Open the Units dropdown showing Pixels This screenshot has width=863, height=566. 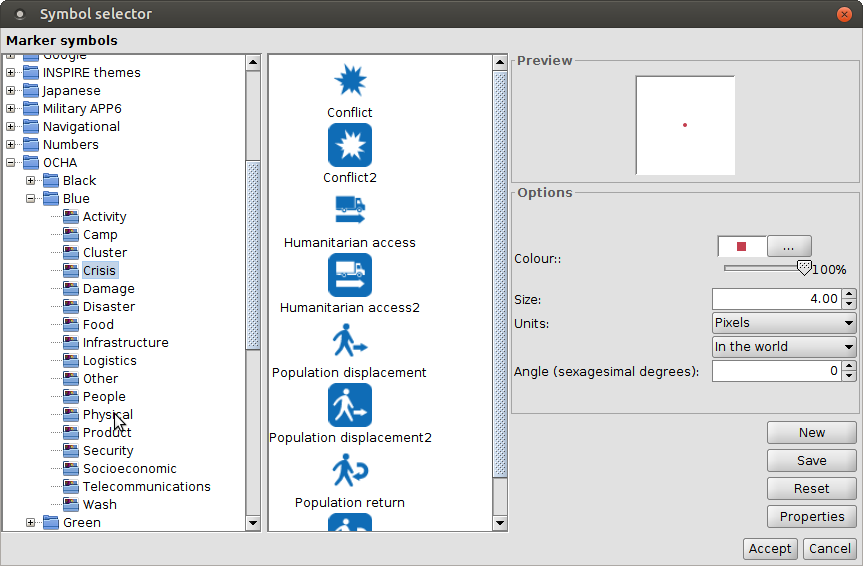click(x=783, y=323)
